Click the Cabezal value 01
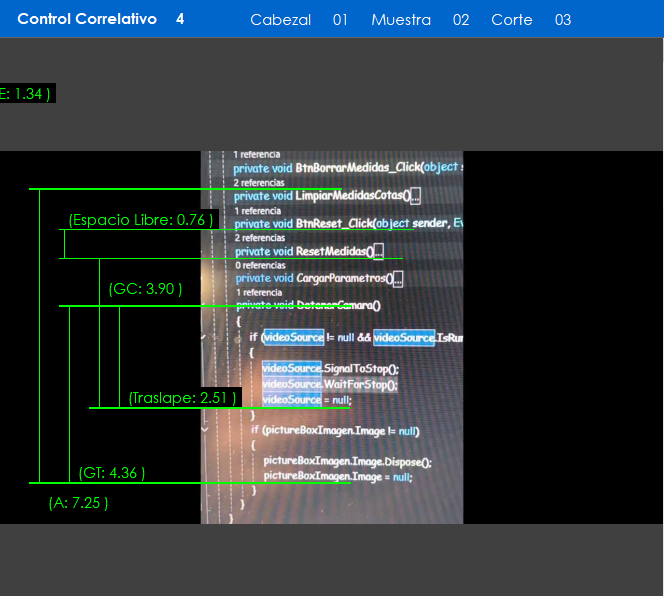 (341, 20)
